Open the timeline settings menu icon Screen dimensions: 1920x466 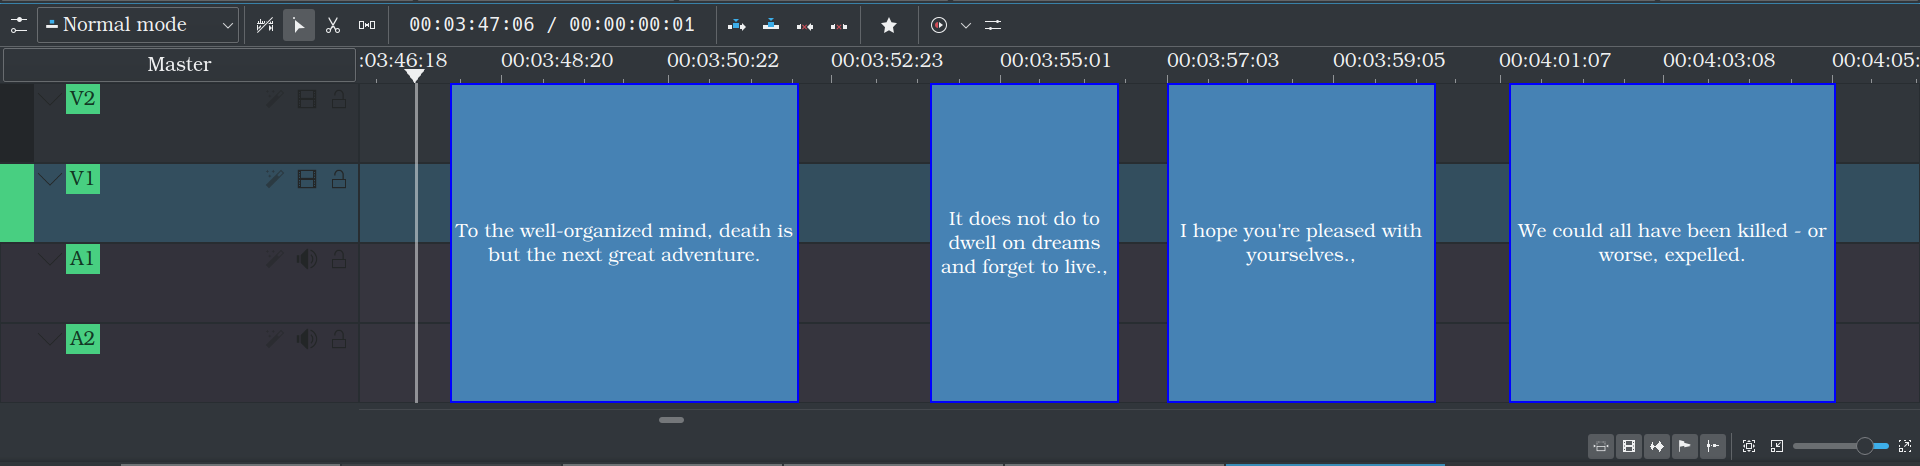pyautogui.click(x=19, y=25)
